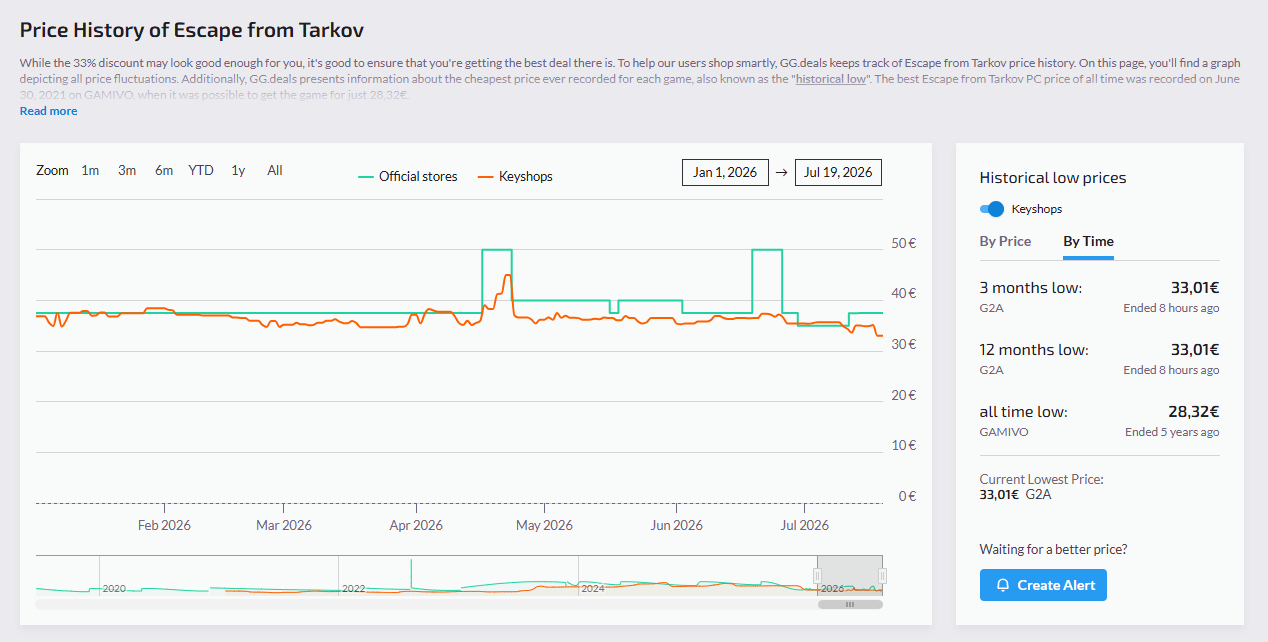Screen dimensions: 1268x642
Task: Toggle the Official stores legend line
Action: pos(408,176)
